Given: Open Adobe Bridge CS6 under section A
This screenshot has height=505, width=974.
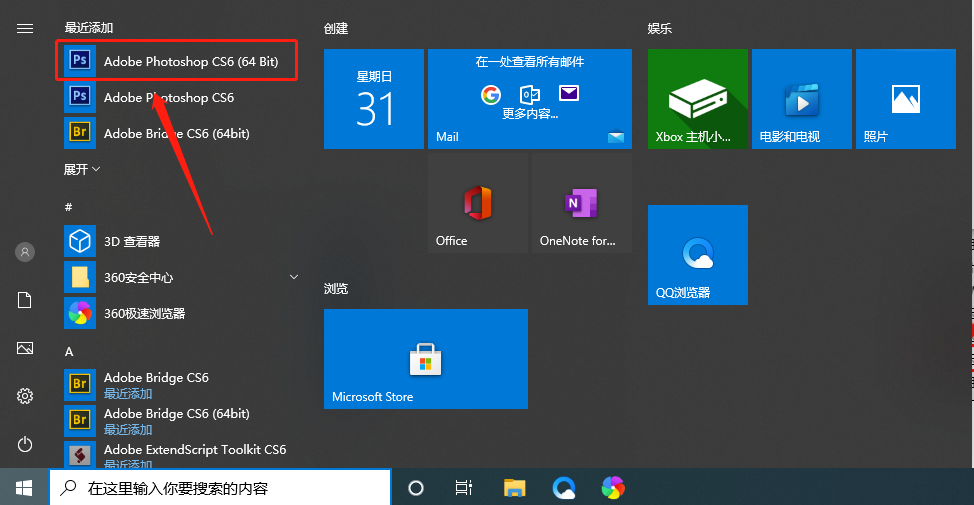Looking at the screenshot, I should [180, 385].
